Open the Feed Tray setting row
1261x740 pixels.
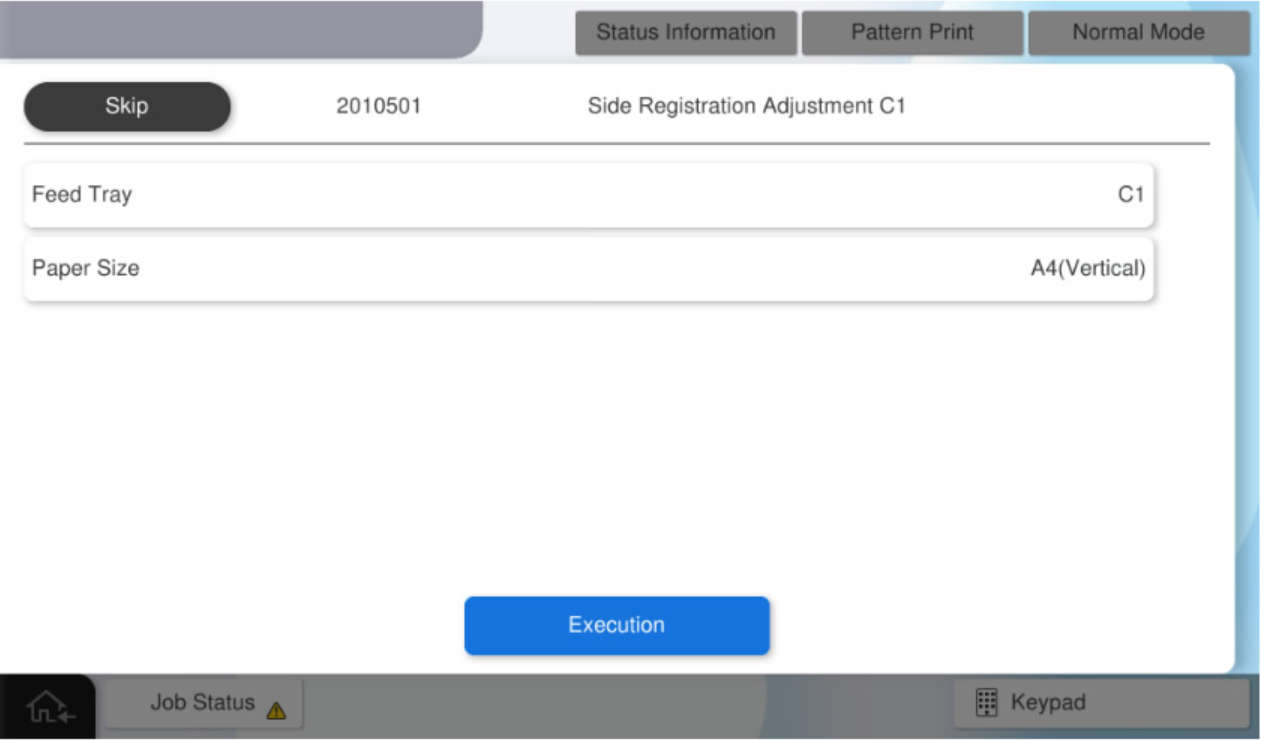click(588, 195)
